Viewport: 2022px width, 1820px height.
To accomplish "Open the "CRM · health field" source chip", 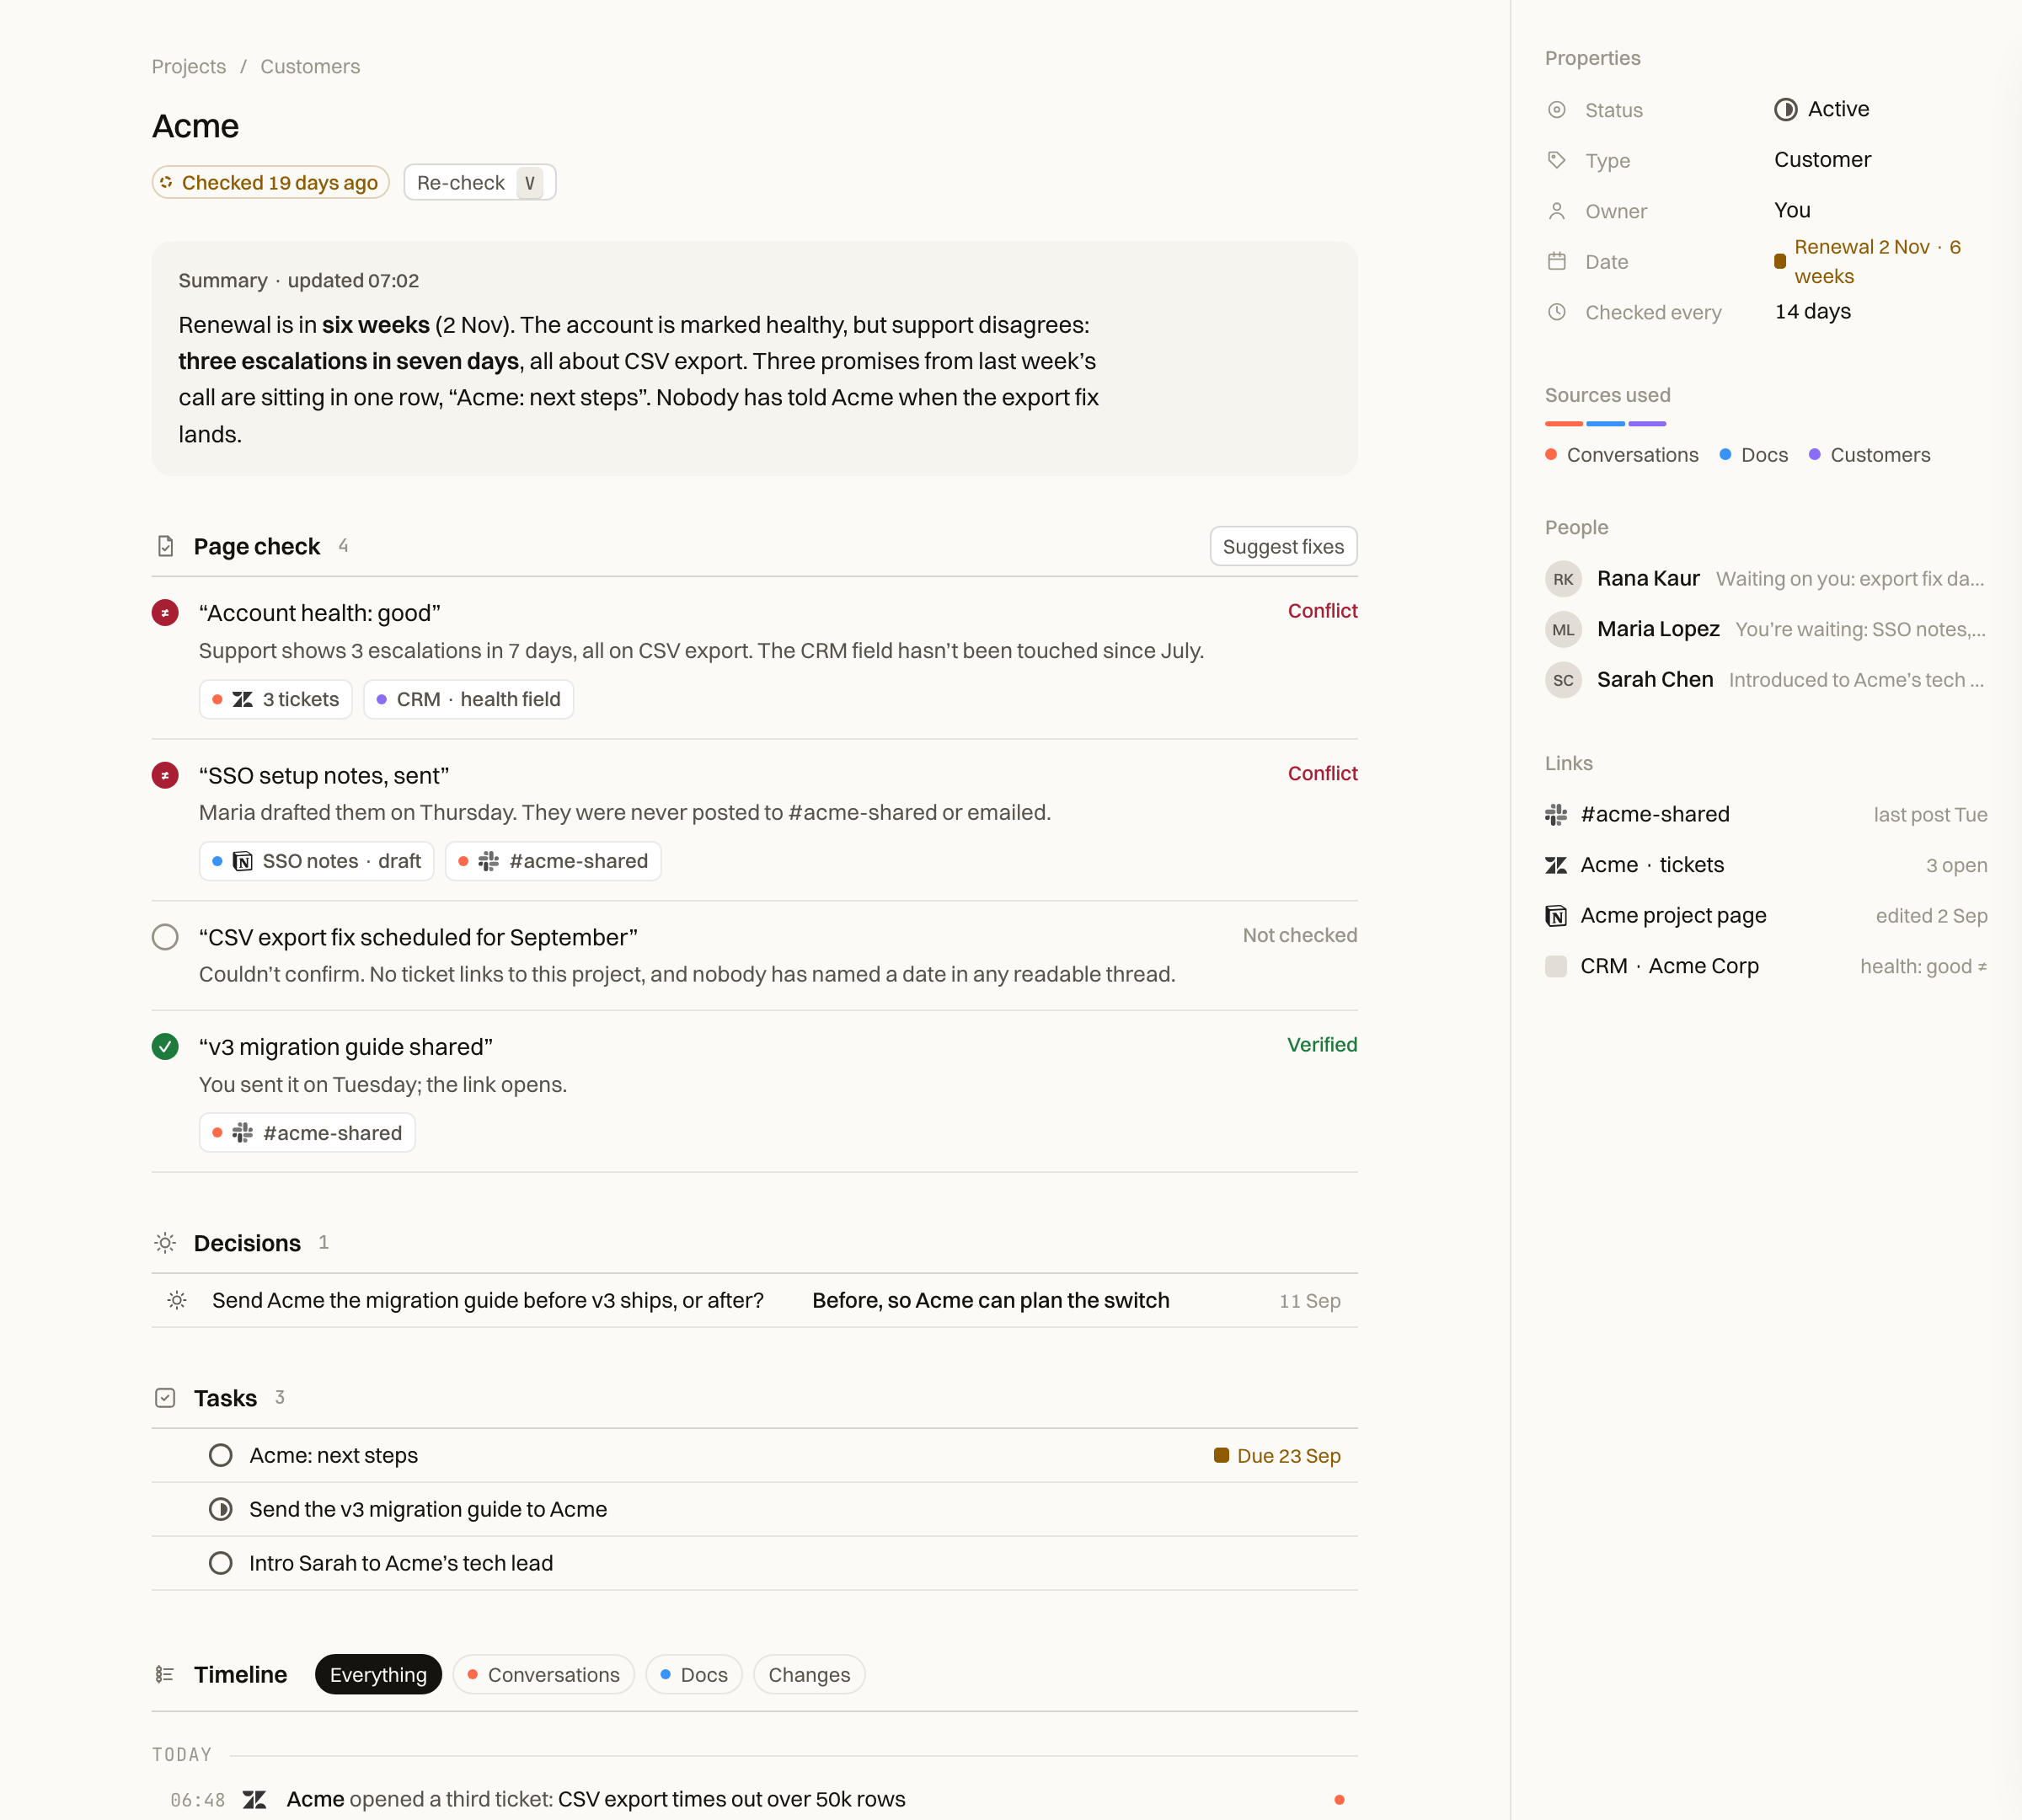I will (468, 699).
